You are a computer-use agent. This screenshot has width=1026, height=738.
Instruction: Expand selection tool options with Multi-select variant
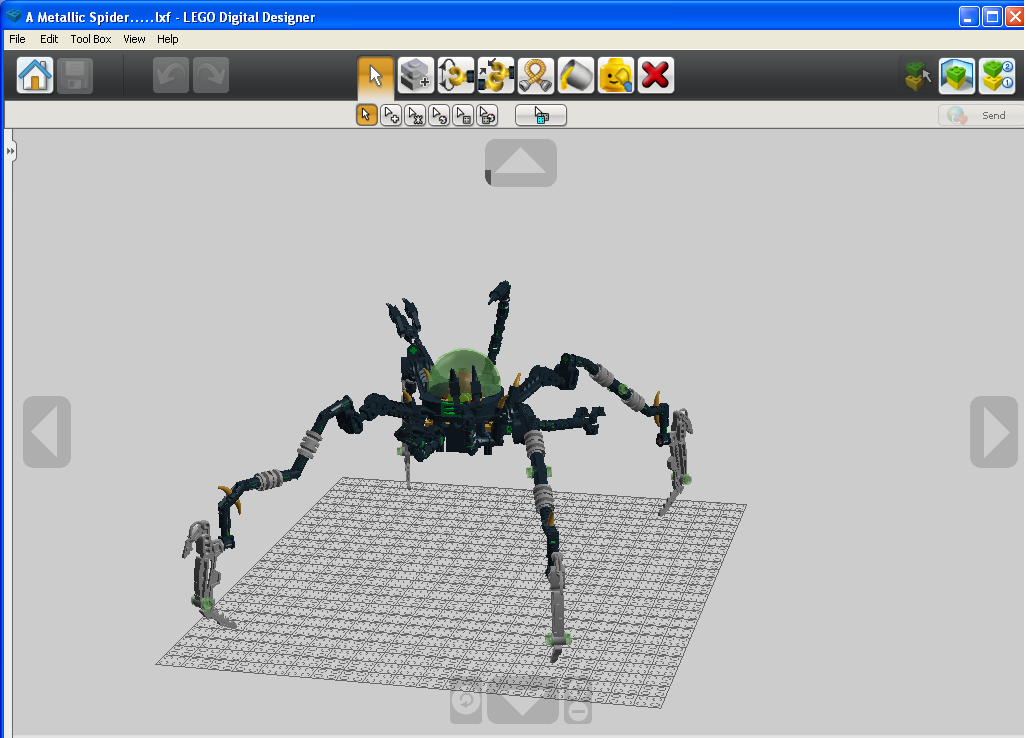[390, 115]
